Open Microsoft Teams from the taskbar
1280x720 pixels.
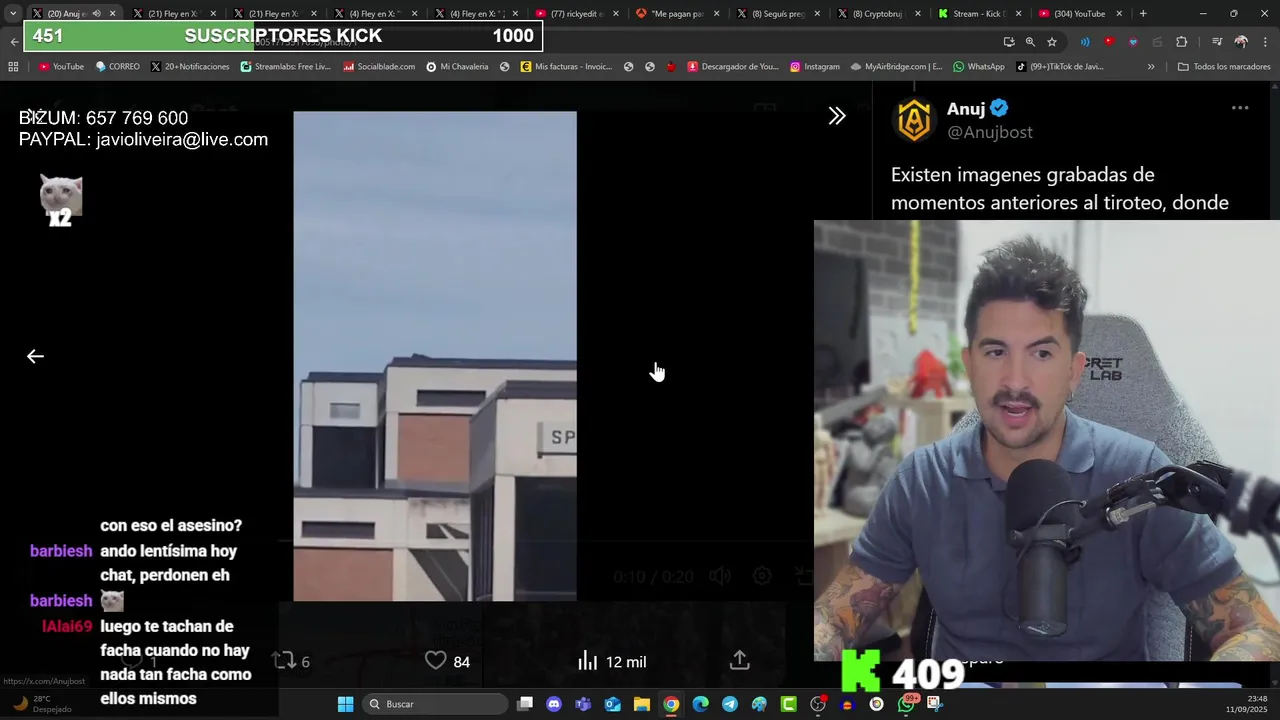(583, 704)
